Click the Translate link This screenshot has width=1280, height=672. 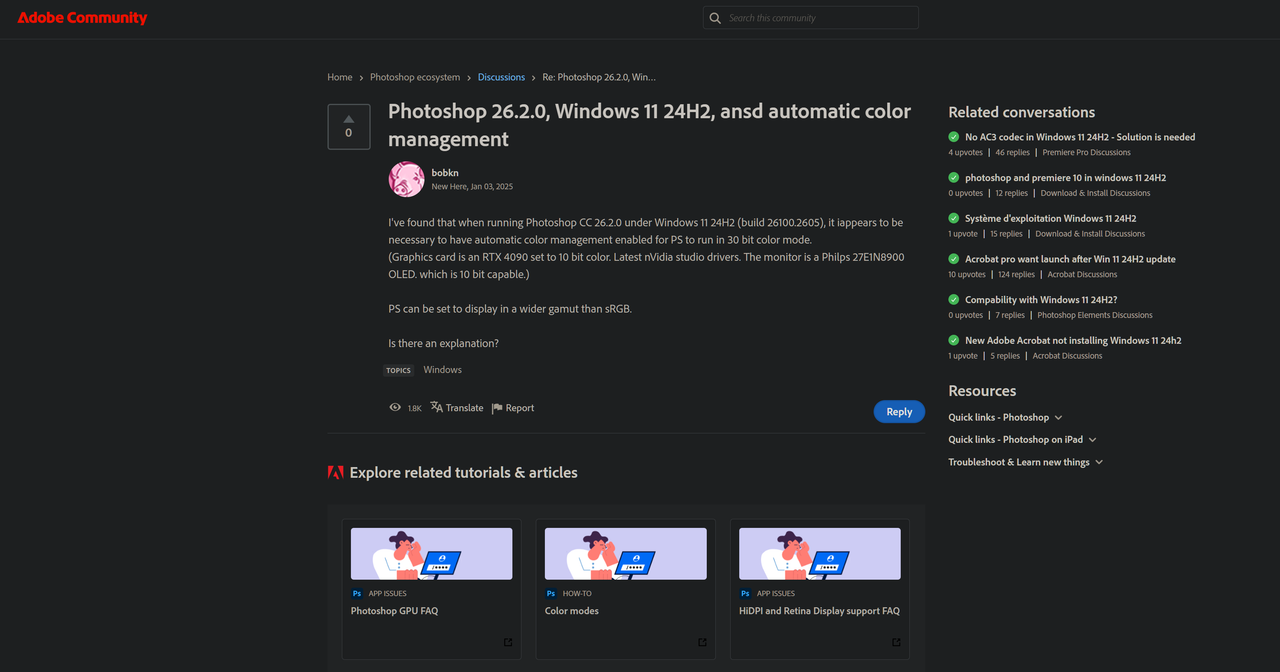point(464,408)
